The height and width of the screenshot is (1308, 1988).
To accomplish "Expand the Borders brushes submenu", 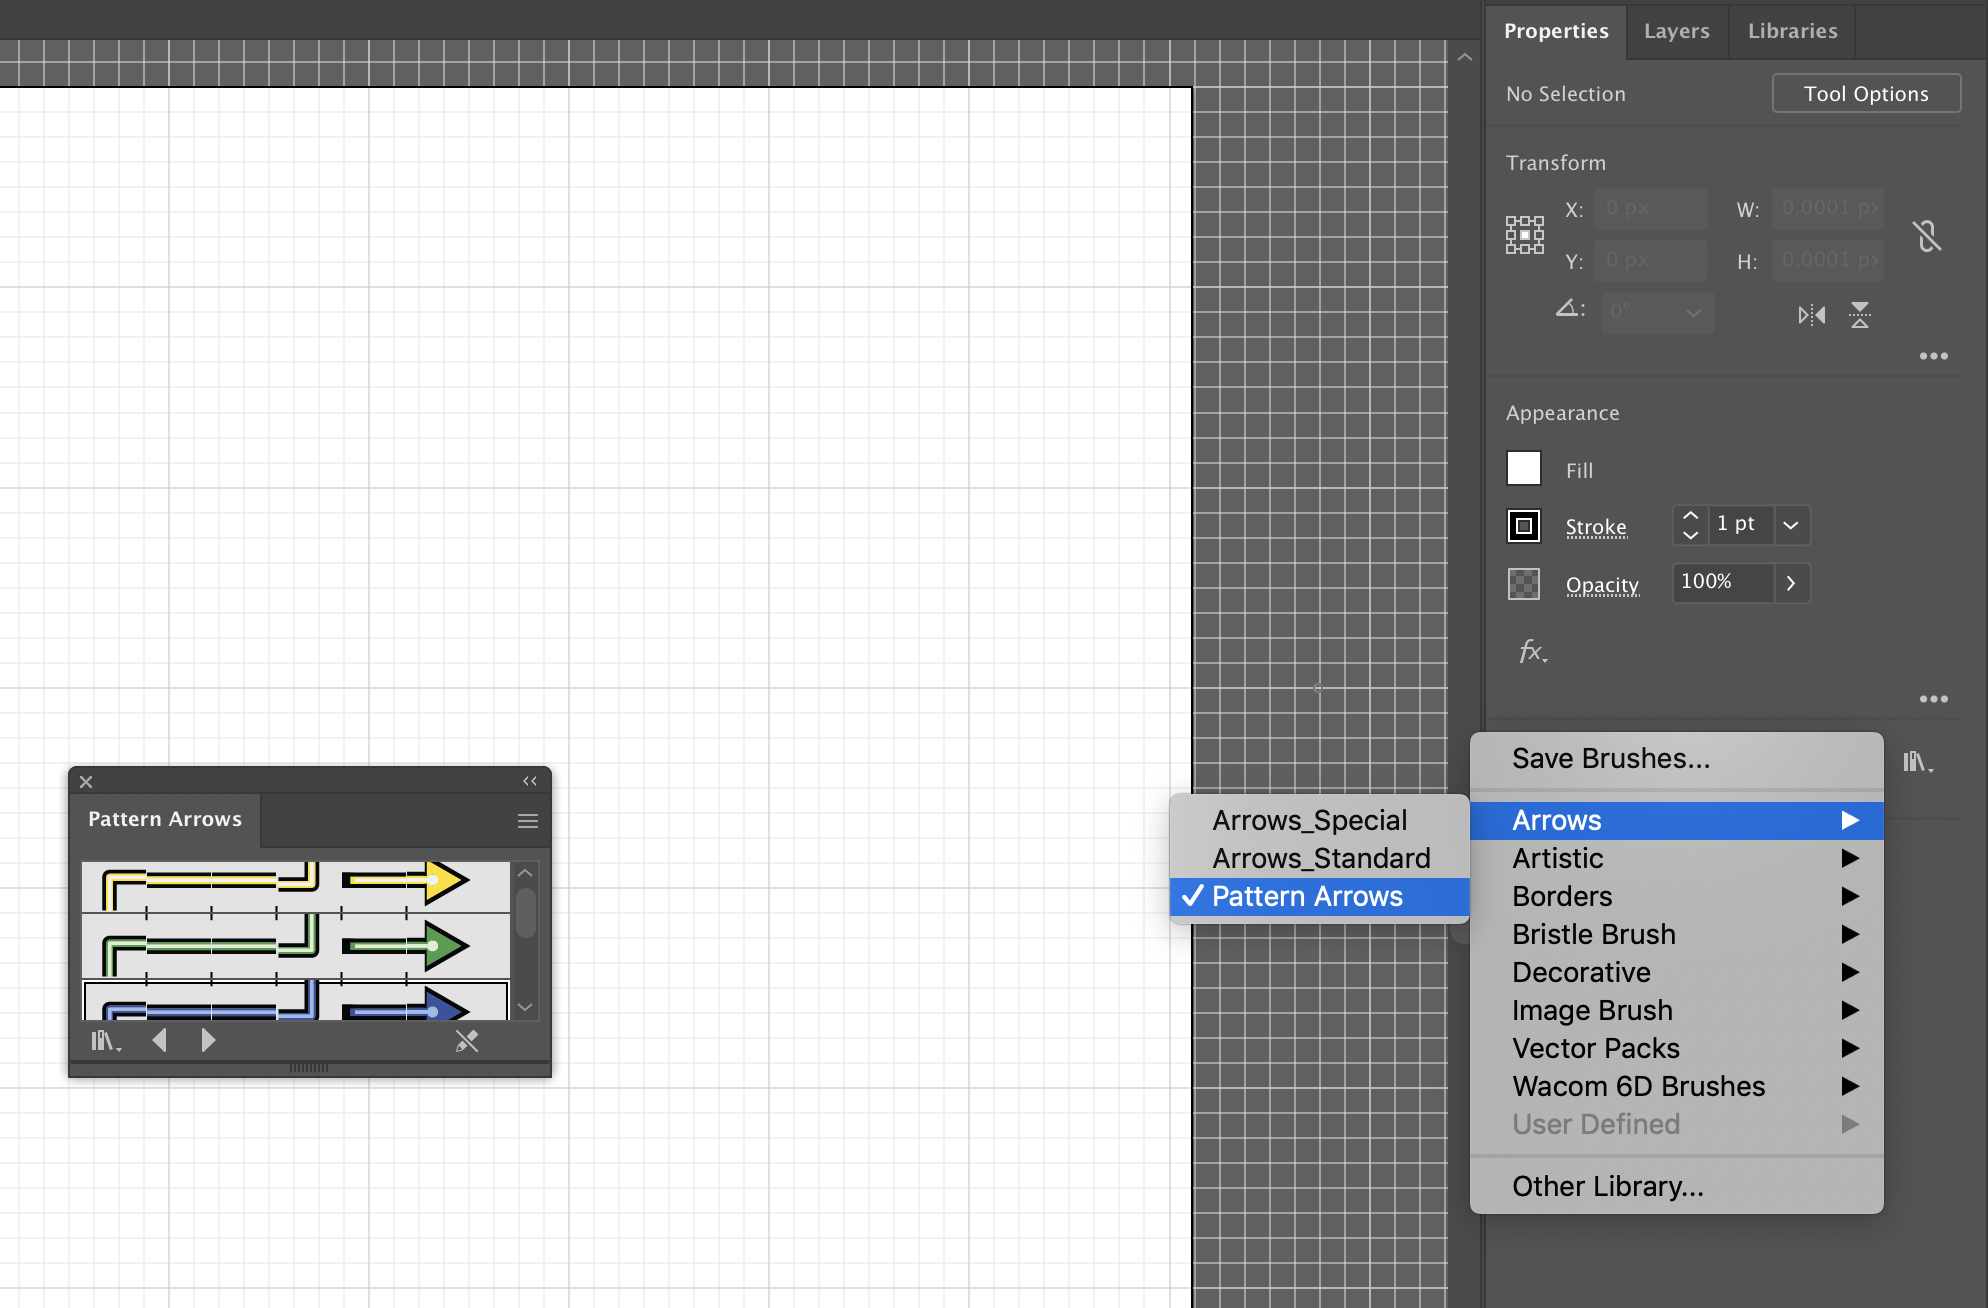I will pos(1679,895).
